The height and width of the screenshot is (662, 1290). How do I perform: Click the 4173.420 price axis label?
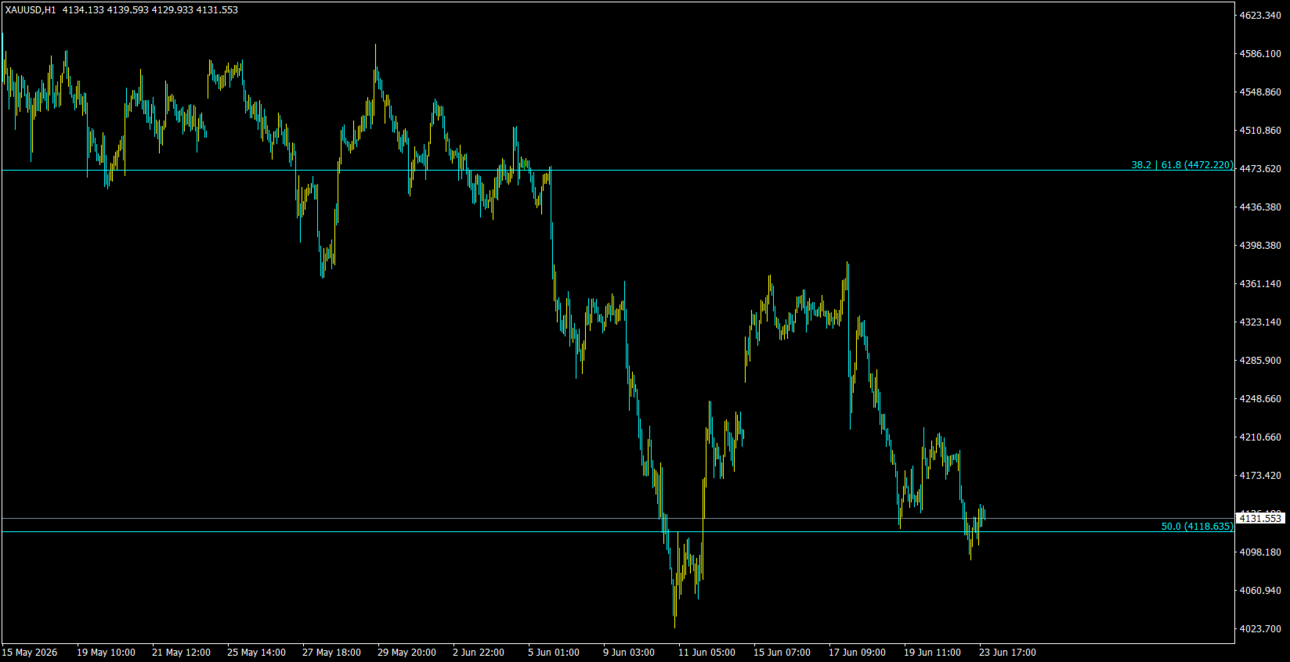point(1260,476)
